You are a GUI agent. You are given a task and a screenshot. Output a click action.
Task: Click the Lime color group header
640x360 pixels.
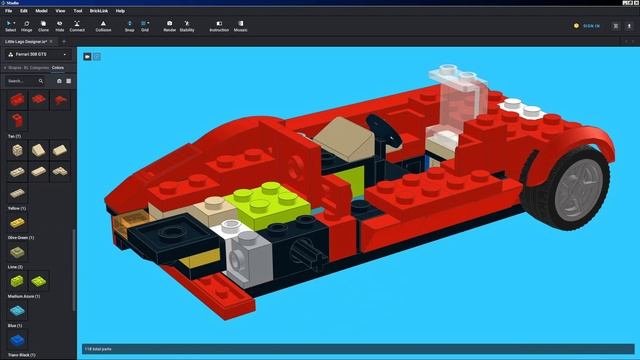15,267
